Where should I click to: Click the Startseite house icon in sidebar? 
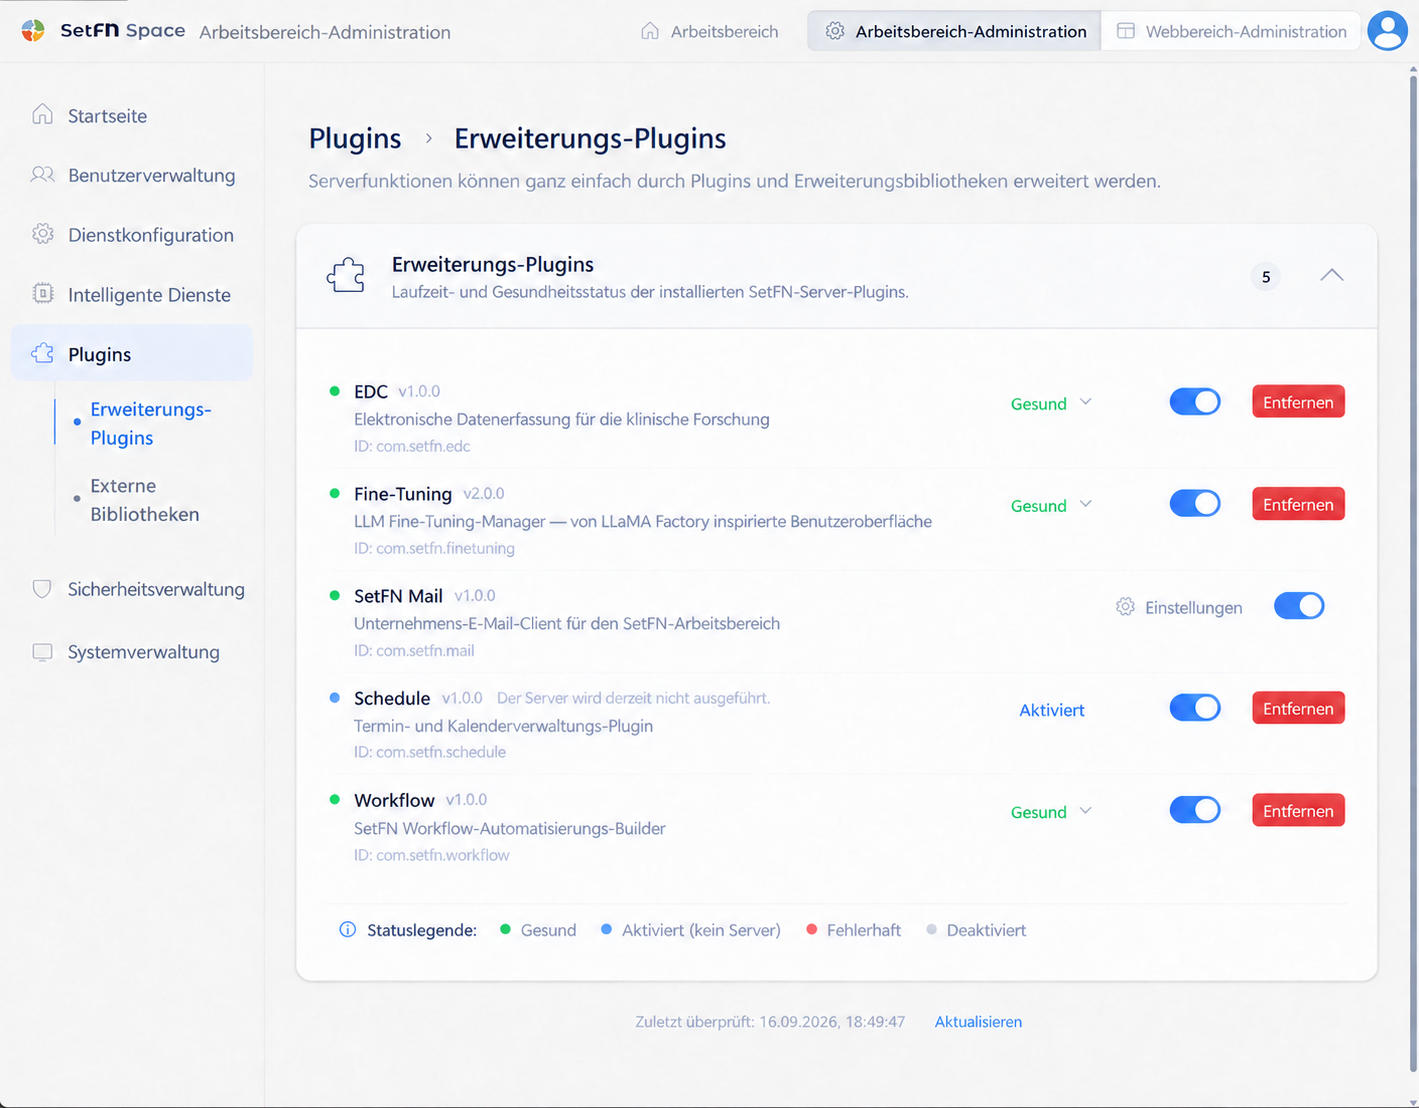(x=42, y=114)
